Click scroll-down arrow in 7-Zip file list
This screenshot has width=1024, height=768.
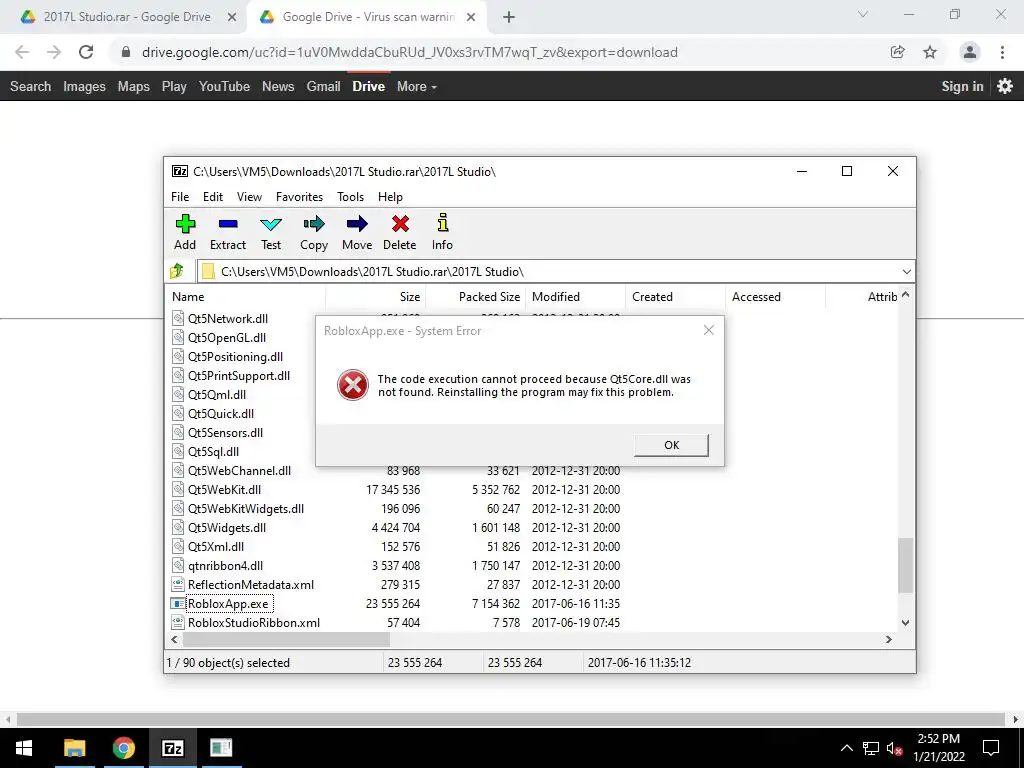[905, 622]
